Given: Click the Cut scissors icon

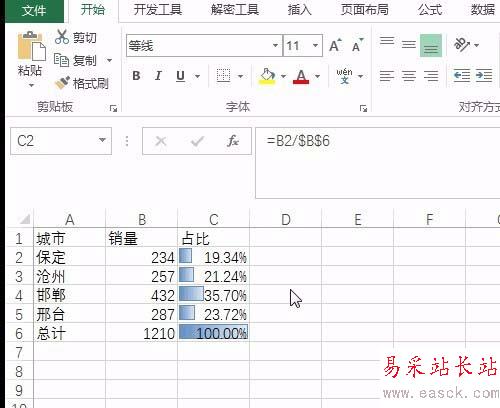Looking at the screenshot, I should (62, 37).
